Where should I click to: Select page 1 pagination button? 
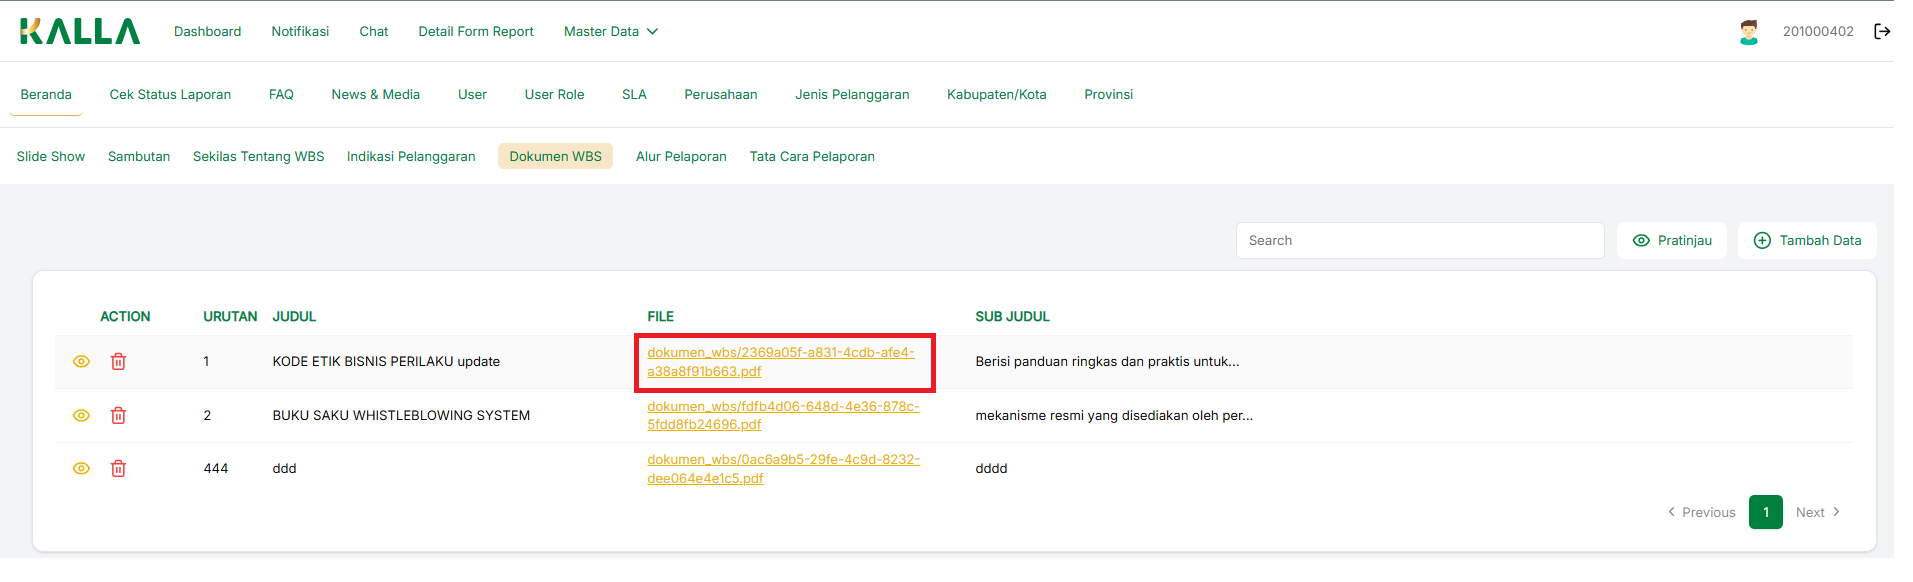[1765, 512]
